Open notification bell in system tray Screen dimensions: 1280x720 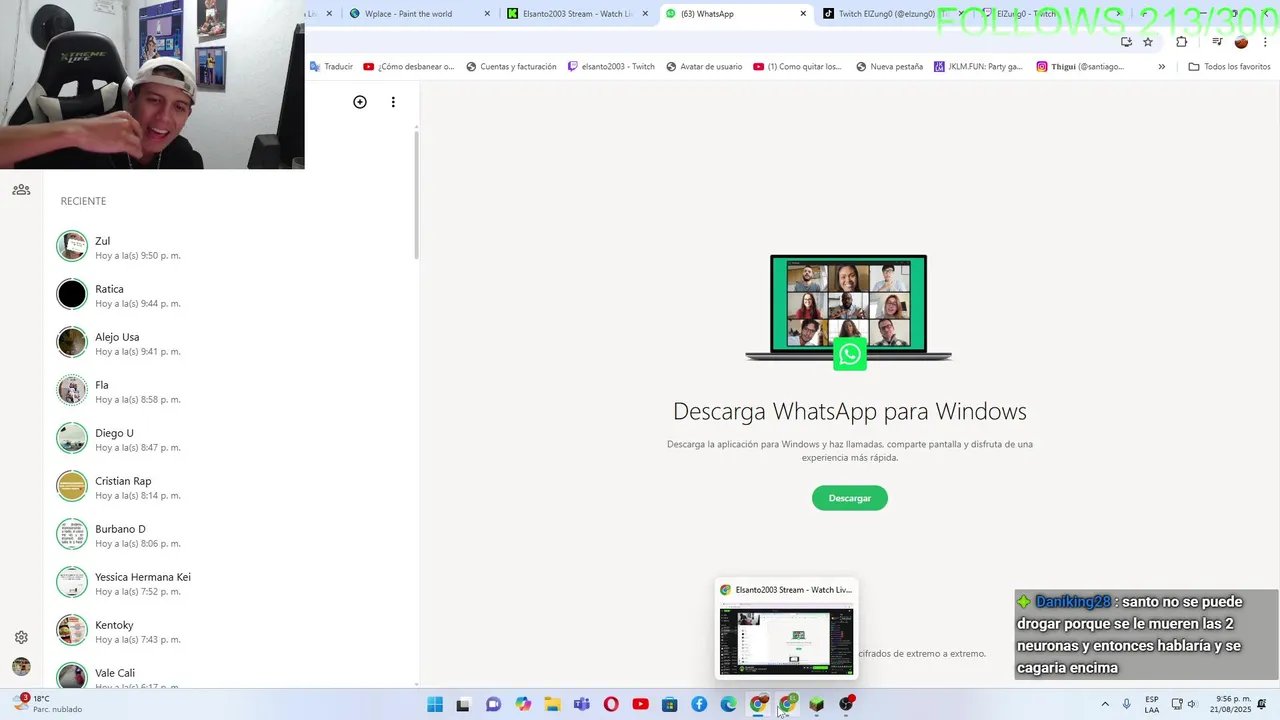tap(1262, 704)
